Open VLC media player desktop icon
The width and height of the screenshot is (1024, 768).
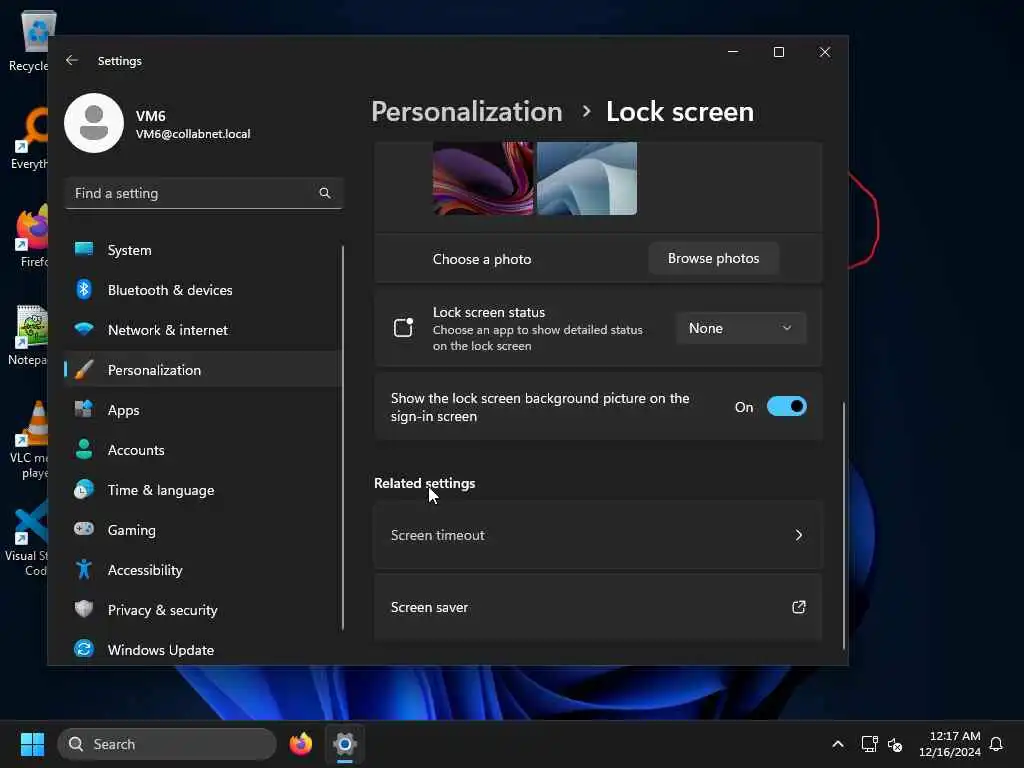pyautogui.click(x=28, y=439)
